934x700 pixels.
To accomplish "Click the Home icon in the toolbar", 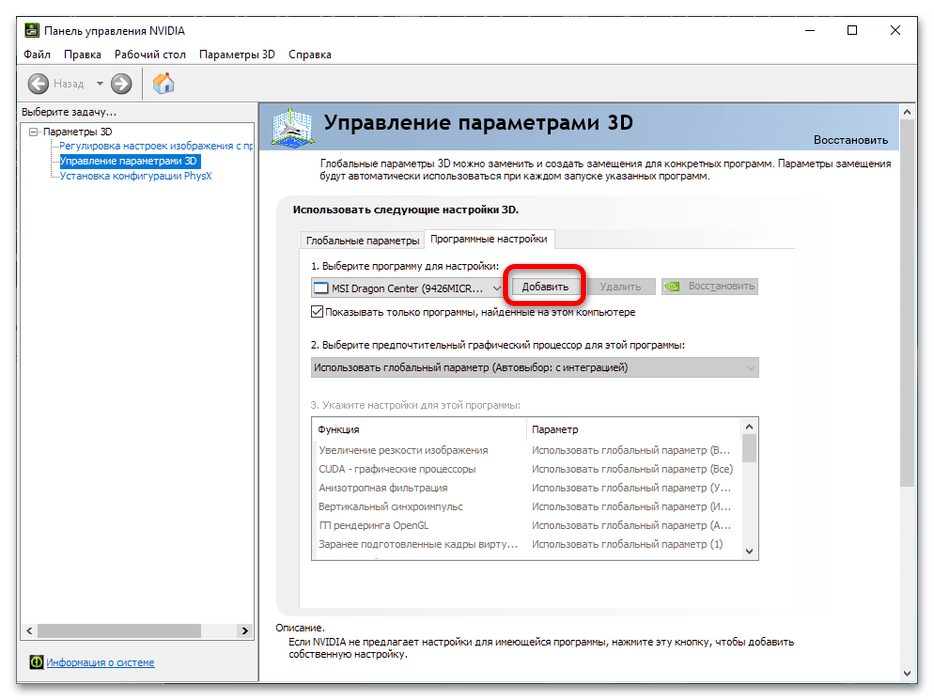I will click(163, 84).
